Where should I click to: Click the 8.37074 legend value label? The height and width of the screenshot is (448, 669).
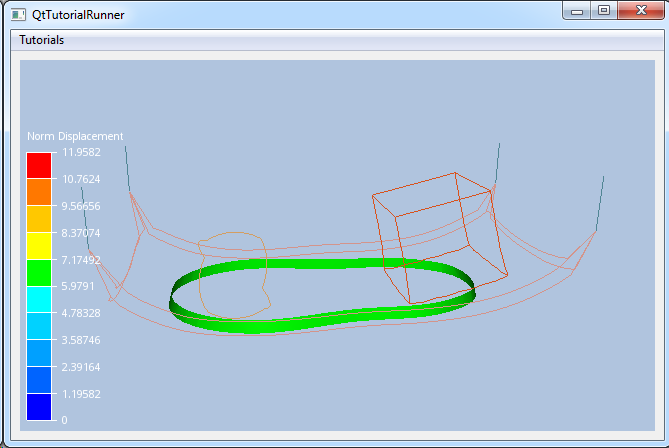point(82,232)
